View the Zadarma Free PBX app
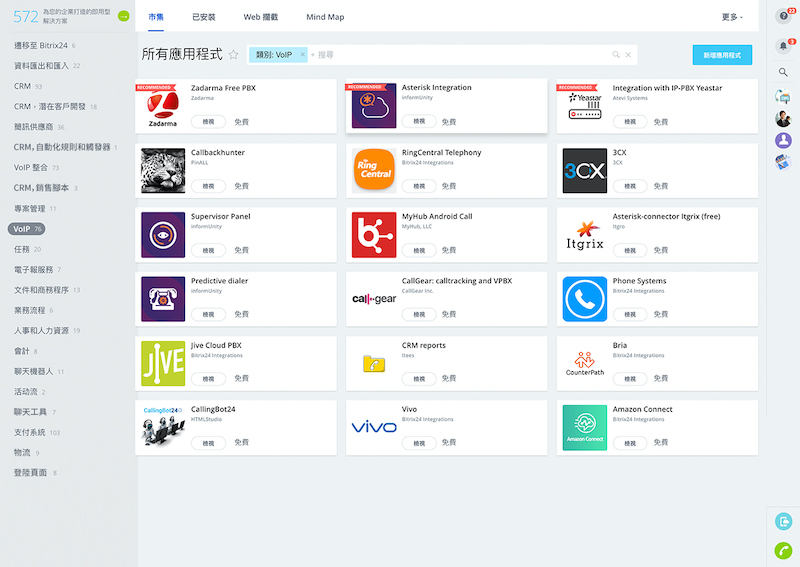This screenshot has height=567, width=800. coord(208,121)
